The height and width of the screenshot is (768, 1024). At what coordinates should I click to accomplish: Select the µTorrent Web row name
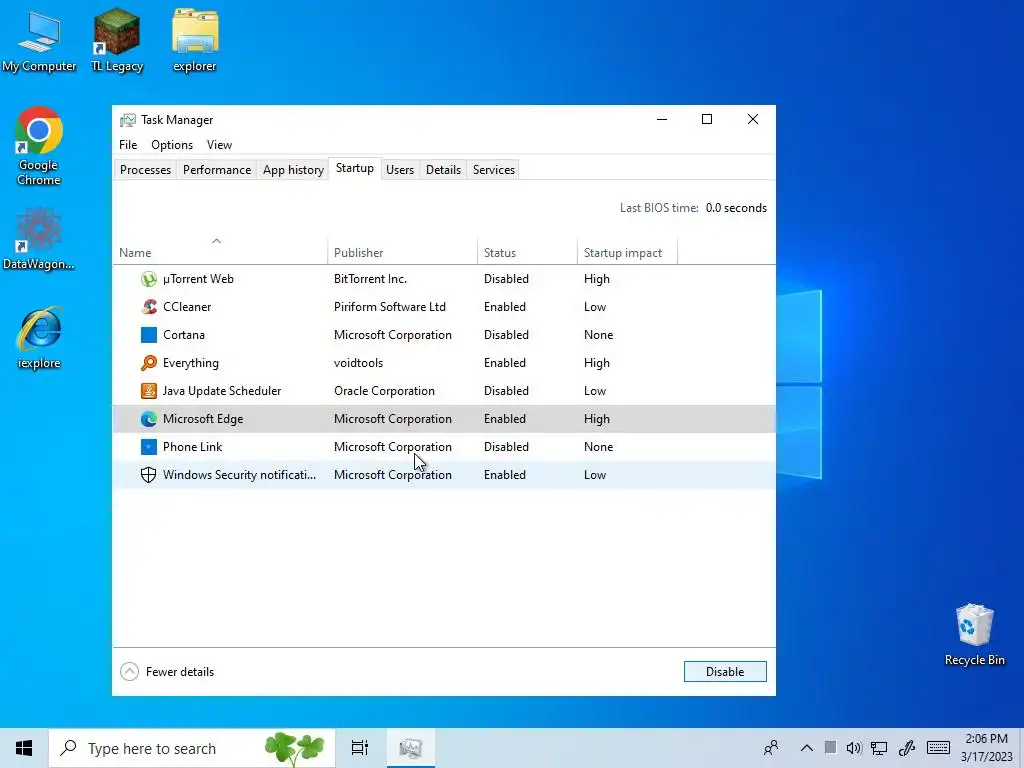point(198,279)
